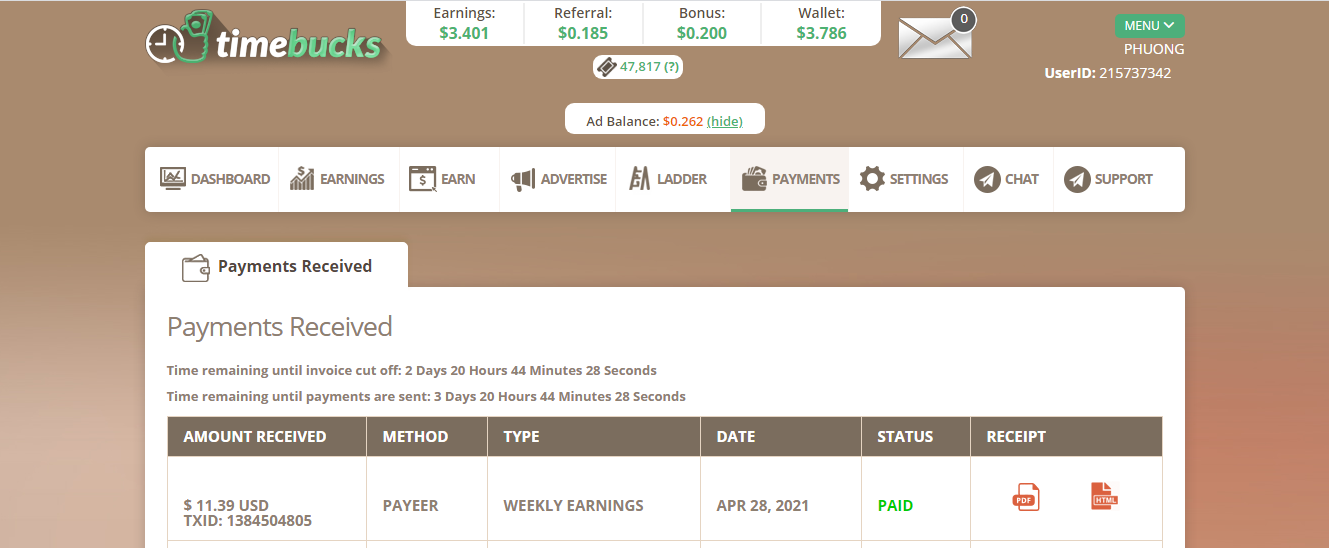This screenshot has width=1329, height=548.
Task: Expand the green MENU dropdown
Action: point(1149,25)
